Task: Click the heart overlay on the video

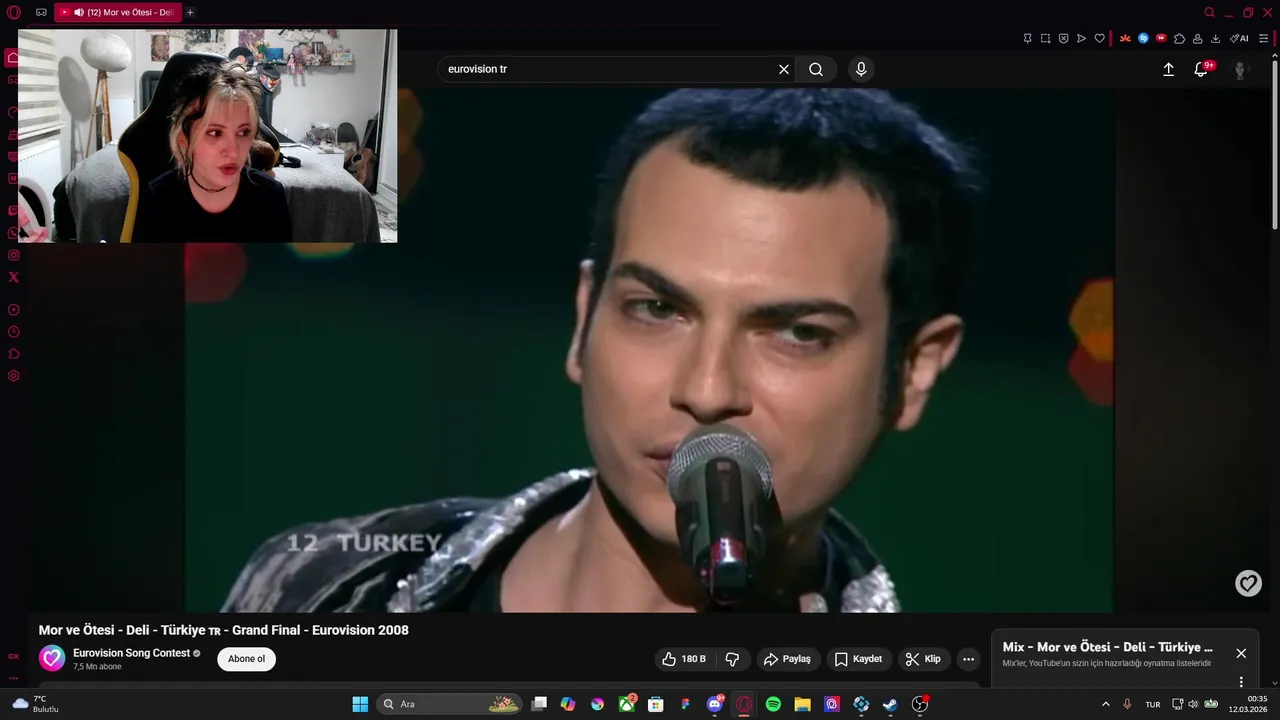Action: [x=1248, y=583]
